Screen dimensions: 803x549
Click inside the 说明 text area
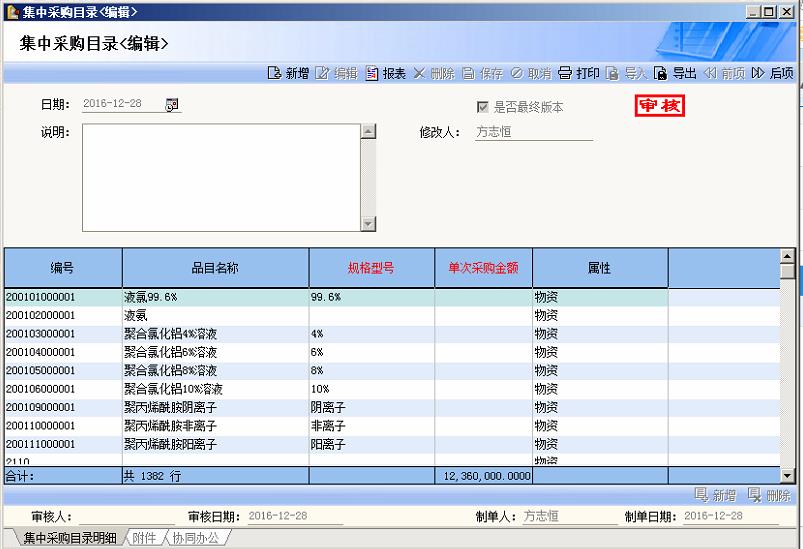[220, 177]
